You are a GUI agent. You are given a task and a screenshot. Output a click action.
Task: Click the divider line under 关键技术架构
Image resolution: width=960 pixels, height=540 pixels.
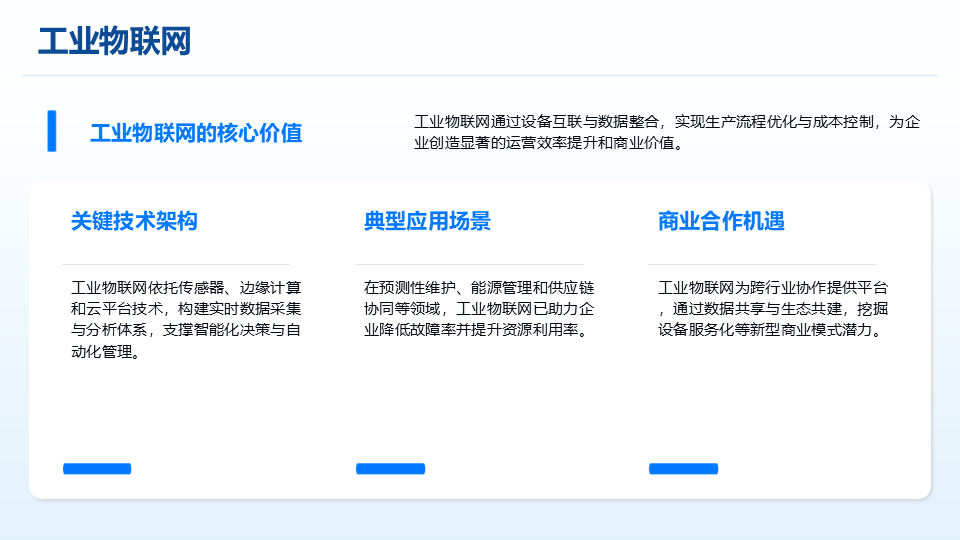tap(176, 264)
